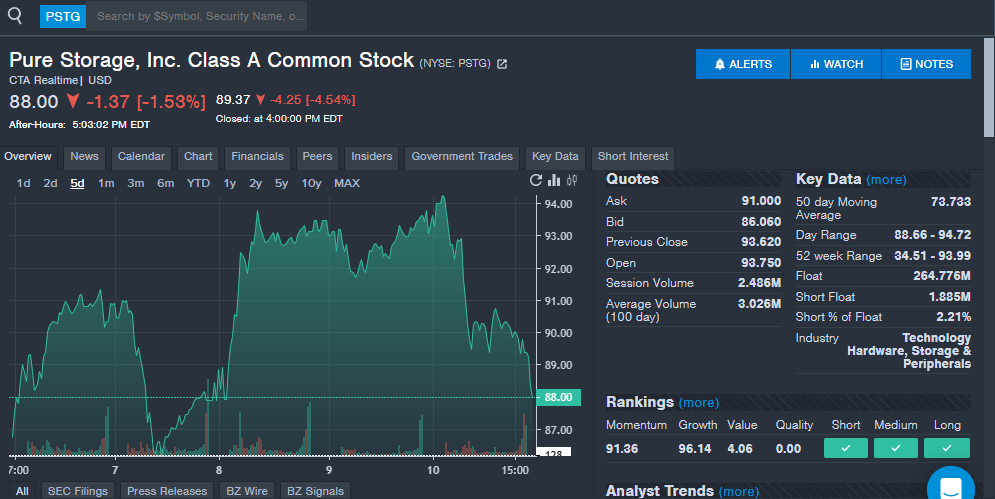The height and width of the screenshot is (499, 995).
Task: Toggle the Short trend checkmark
Action: [x=846, y=449]
